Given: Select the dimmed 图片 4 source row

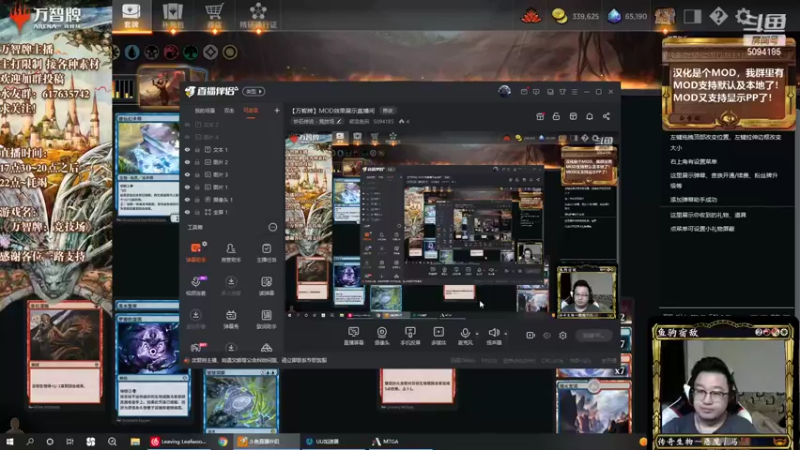Looking at the screenshot, I should click(232, 137).
